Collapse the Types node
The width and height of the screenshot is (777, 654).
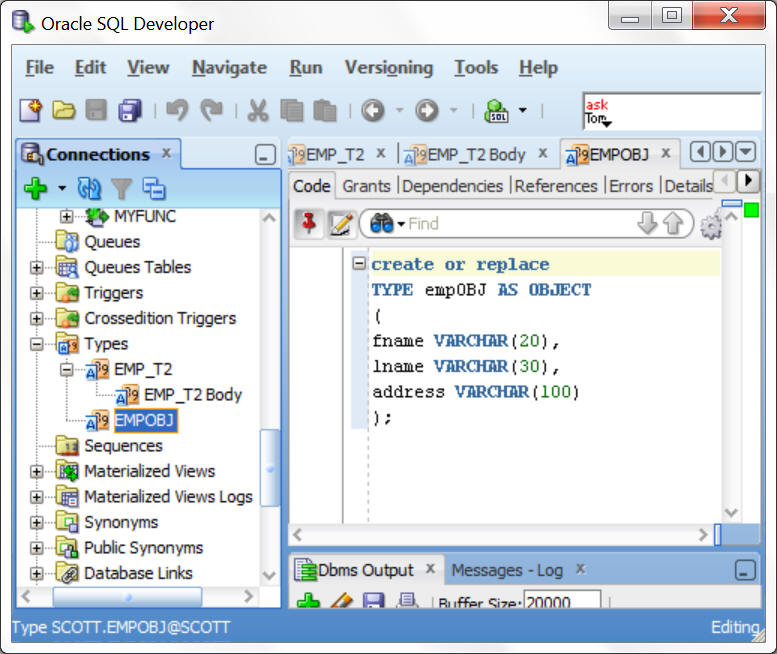36,344
